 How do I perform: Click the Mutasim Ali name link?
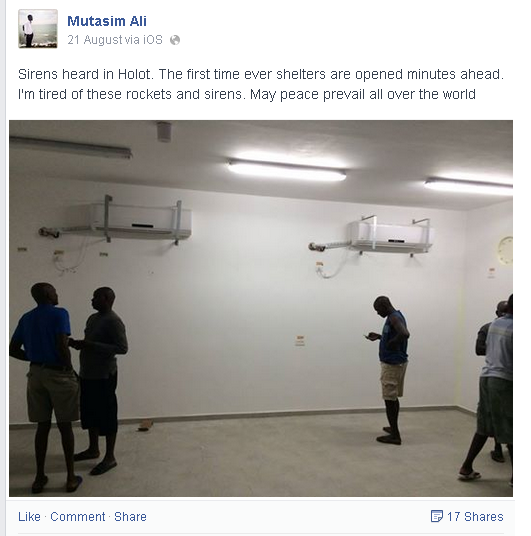(x=107, y=21)
